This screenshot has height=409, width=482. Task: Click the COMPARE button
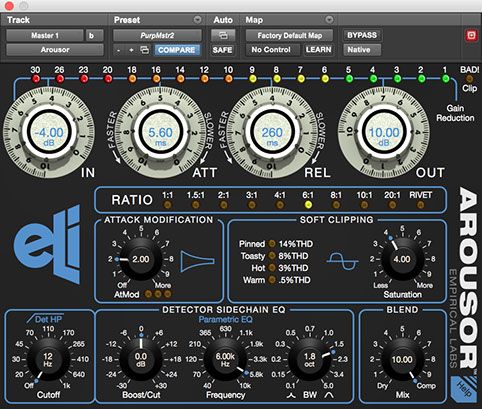[177, 50]
